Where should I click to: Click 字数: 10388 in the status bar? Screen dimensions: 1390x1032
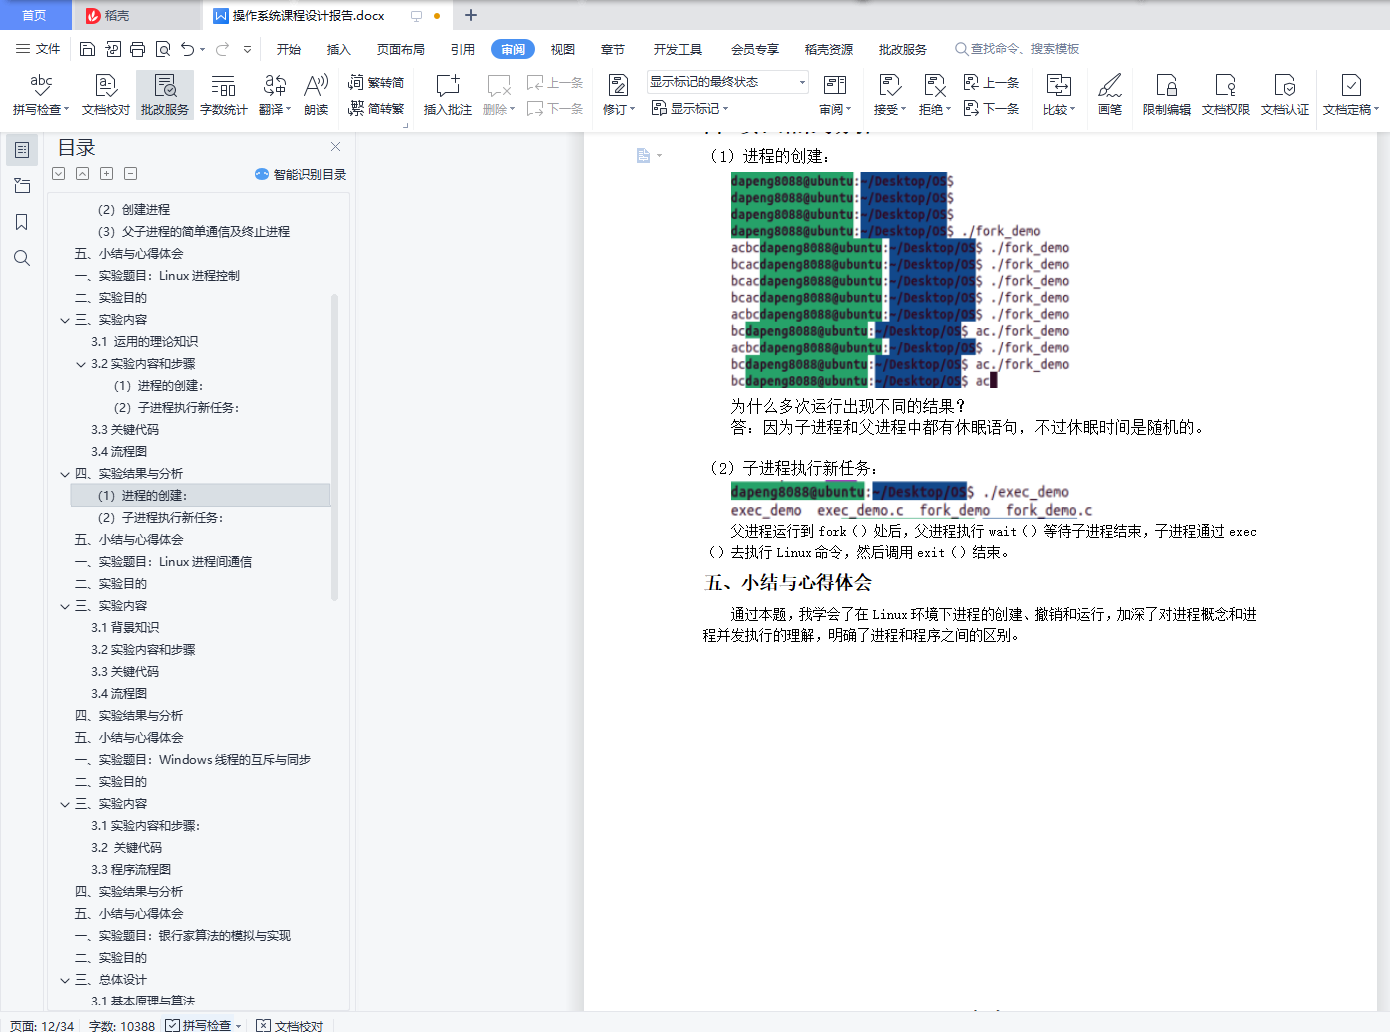point(122,1025)
